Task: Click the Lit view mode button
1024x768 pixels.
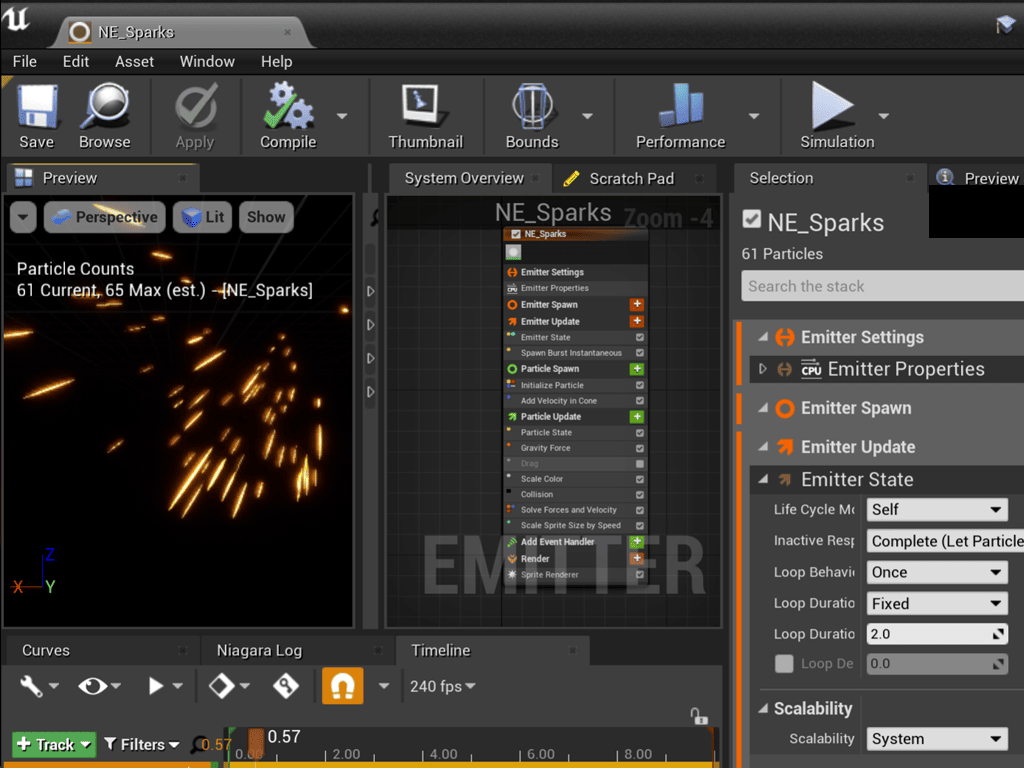Action: point(202,217)
